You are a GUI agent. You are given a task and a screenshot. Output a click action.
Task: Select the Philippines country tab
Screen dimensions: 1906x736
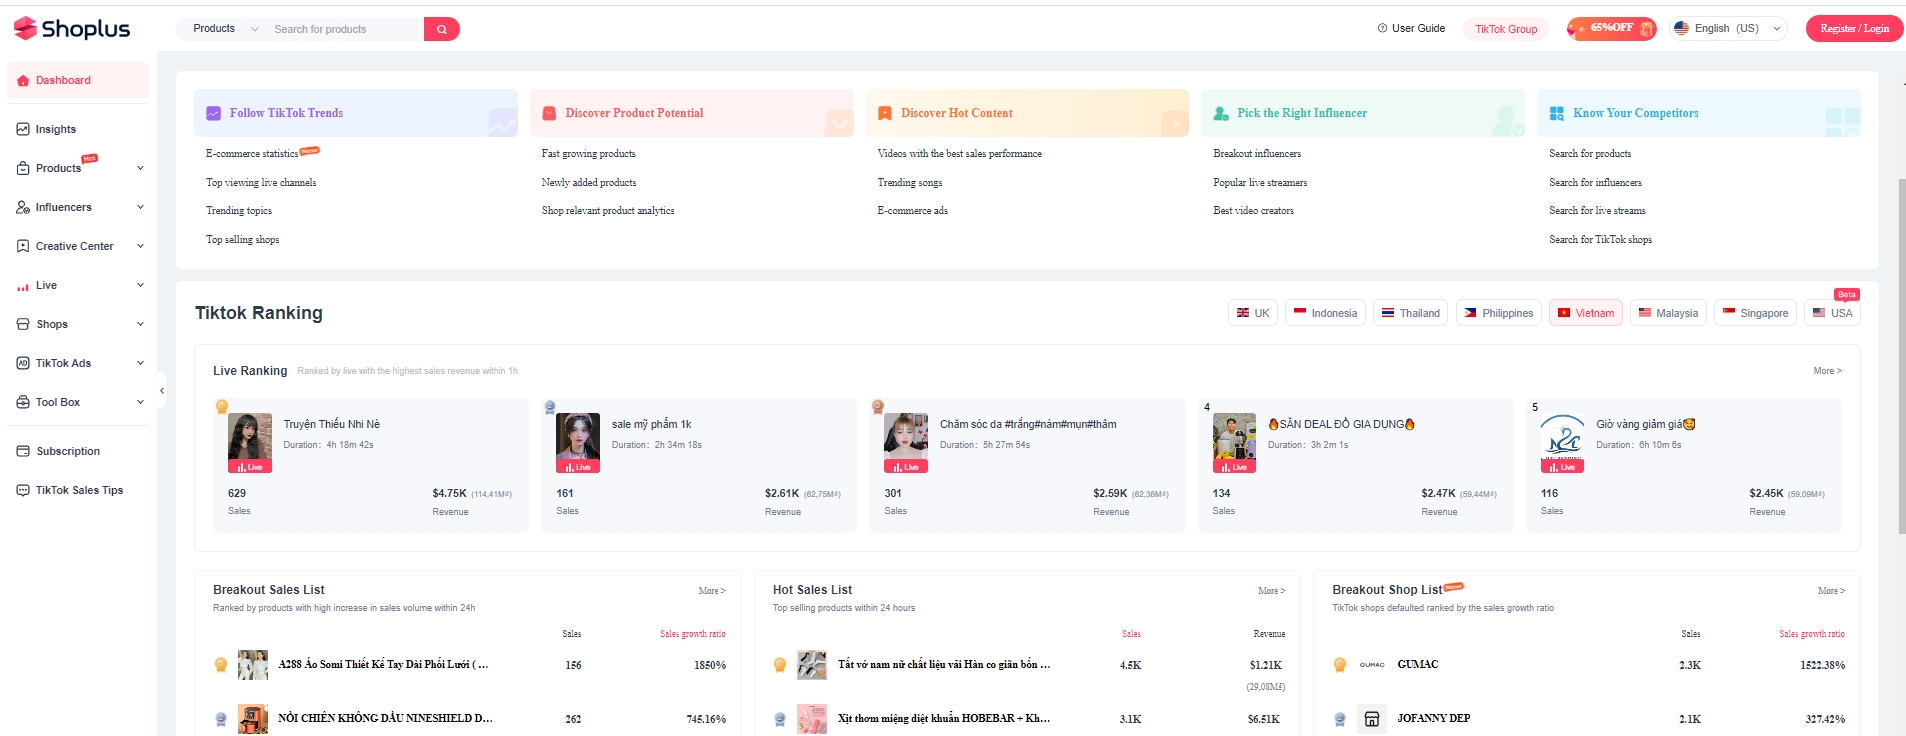(x=1498, y=313)
